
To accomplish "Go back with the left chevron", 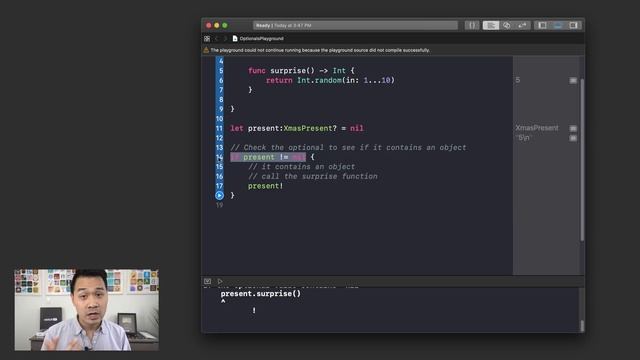I will pyautogui.click(x=217, y=39).
